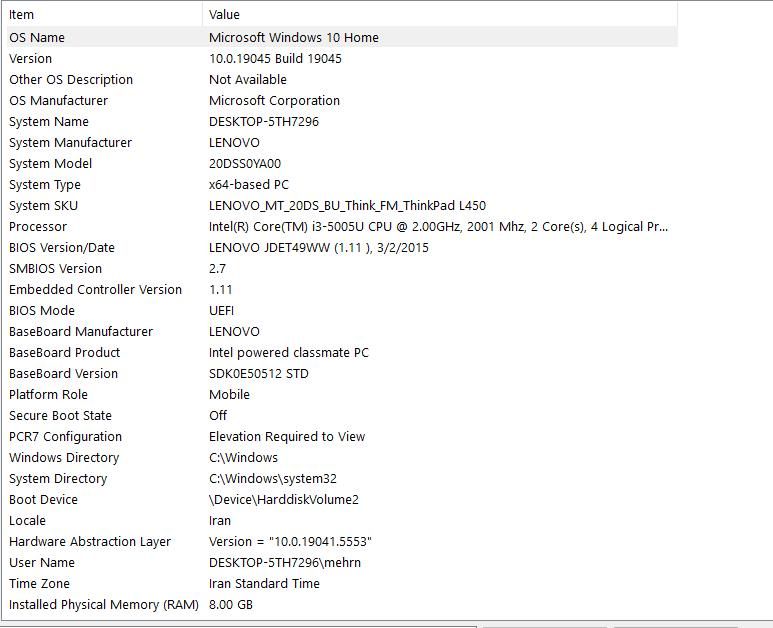Screen dimensions: 773x628
Task: Click value DESKTOP-5TH7296\mehrn
Action: click(285, 562)
